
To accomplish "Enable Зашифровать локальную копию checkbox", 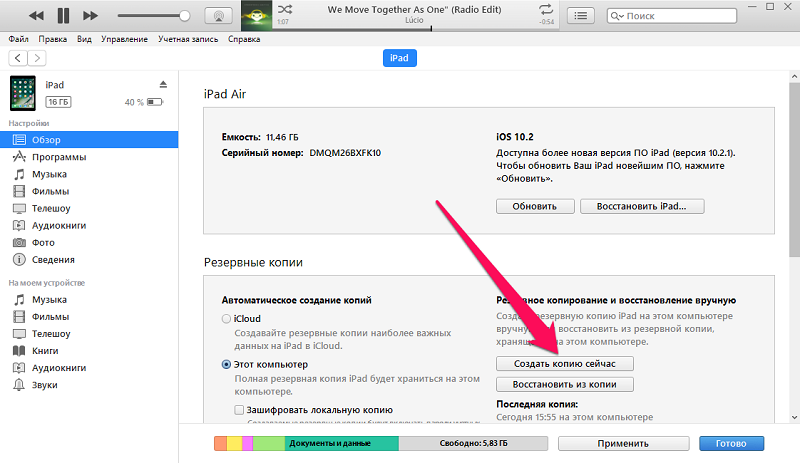I will tap(240, 410).
